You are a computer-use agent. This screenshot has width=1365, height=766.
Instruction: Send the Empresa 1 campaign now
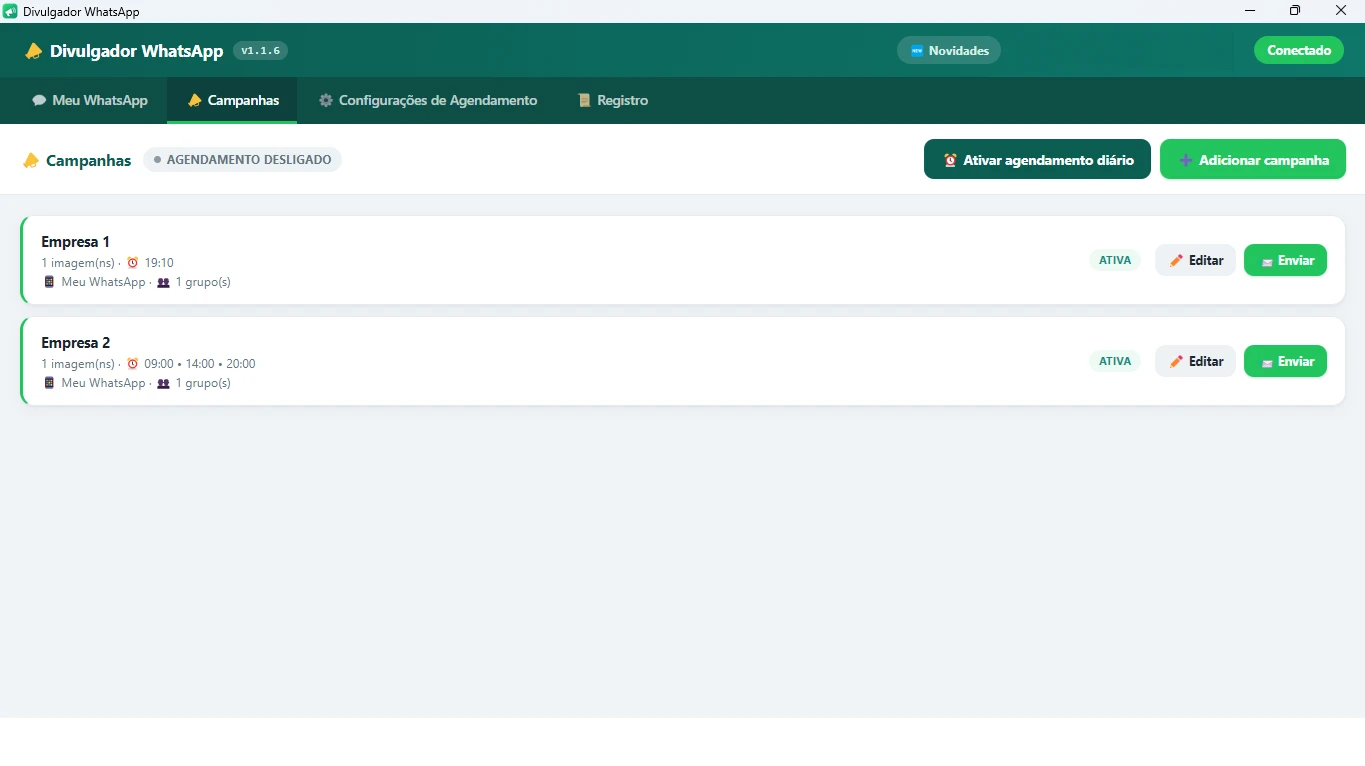[x=1285, y=260]
